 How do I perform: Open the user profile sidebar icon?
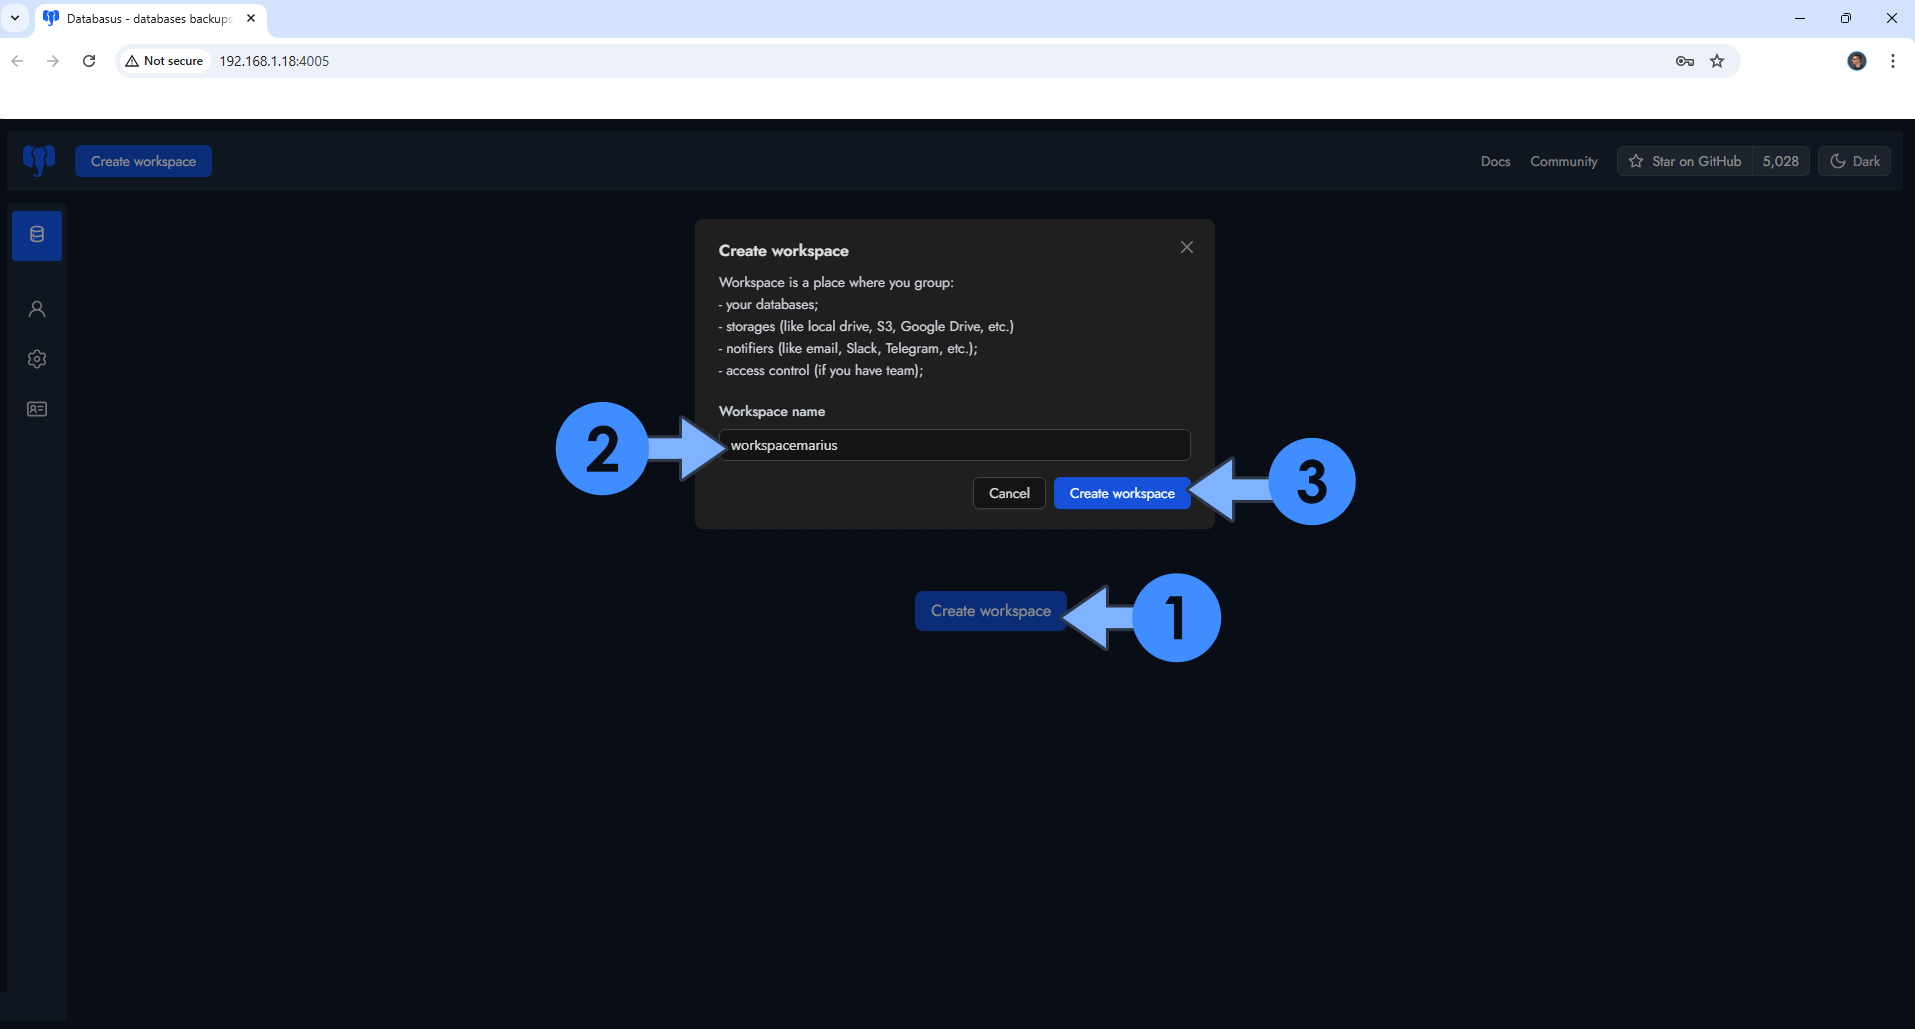point(37,309)
